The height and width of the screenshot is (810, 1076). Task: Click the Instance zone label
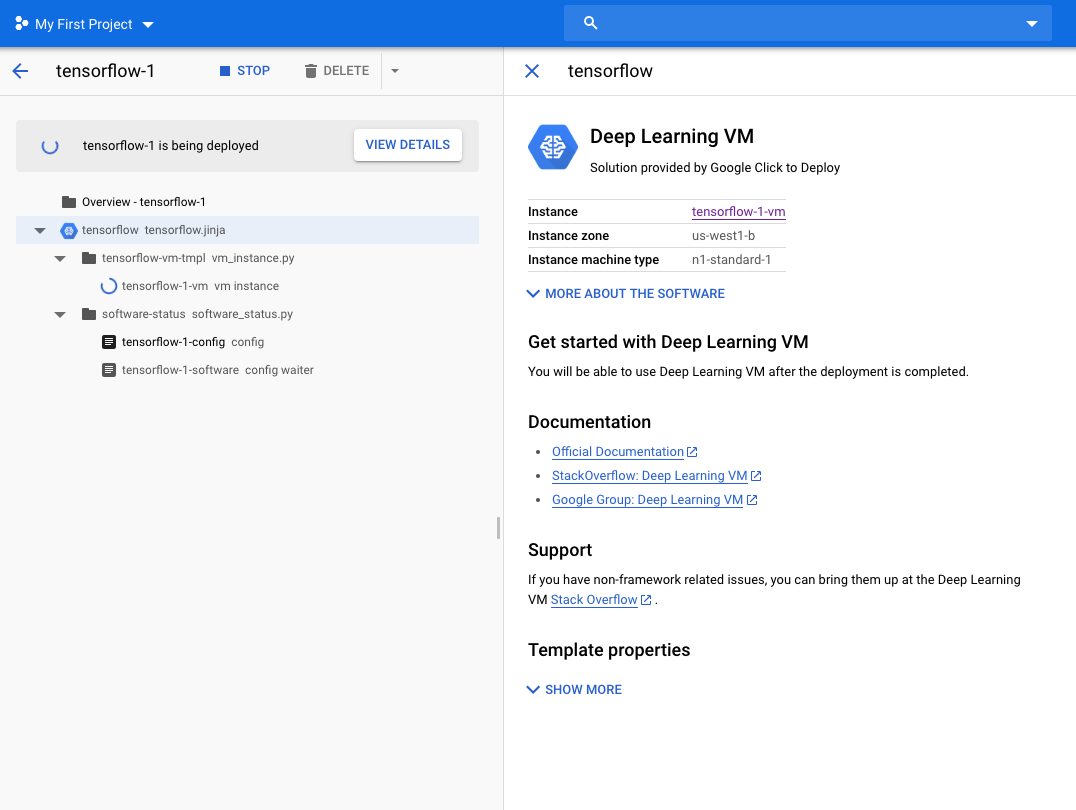coord(568,235)
